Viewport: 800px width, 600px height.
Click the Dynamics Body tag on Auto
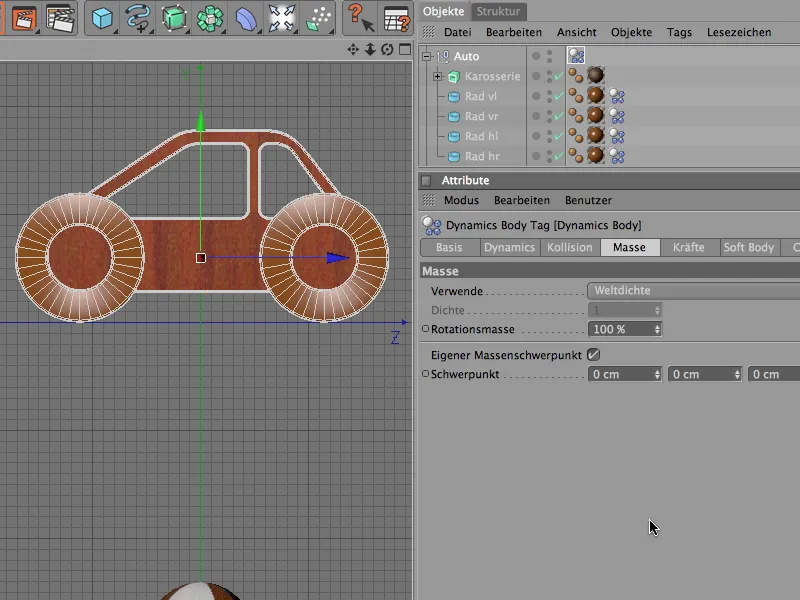577,57
